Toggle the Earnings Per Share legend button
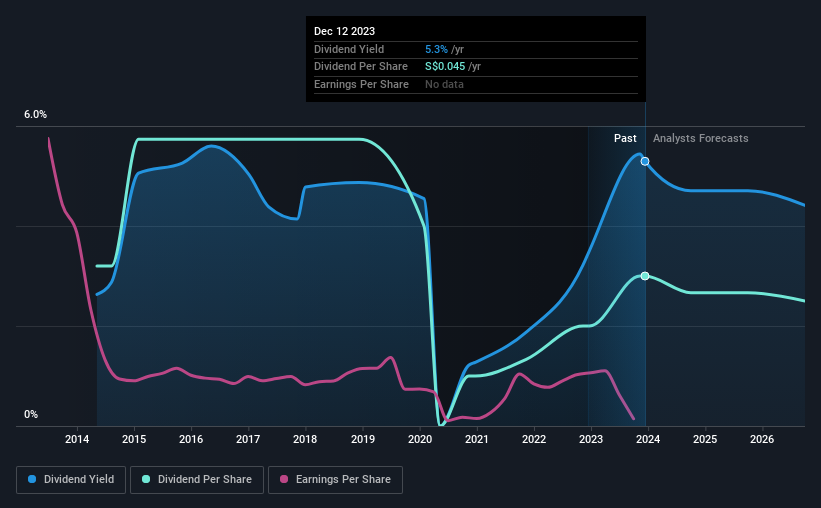821x508 pixels. pos(335,480)
